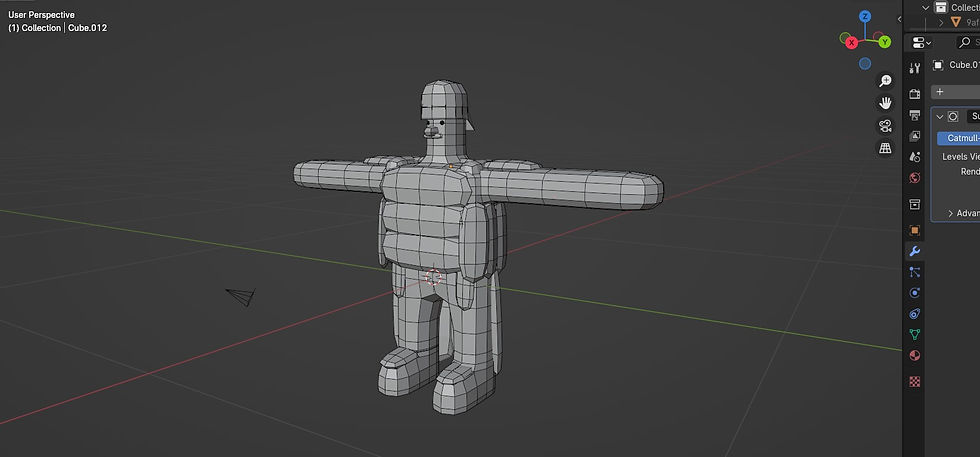Open the properties editor type dropdown
980x457 pixels.
click(922, 43)
